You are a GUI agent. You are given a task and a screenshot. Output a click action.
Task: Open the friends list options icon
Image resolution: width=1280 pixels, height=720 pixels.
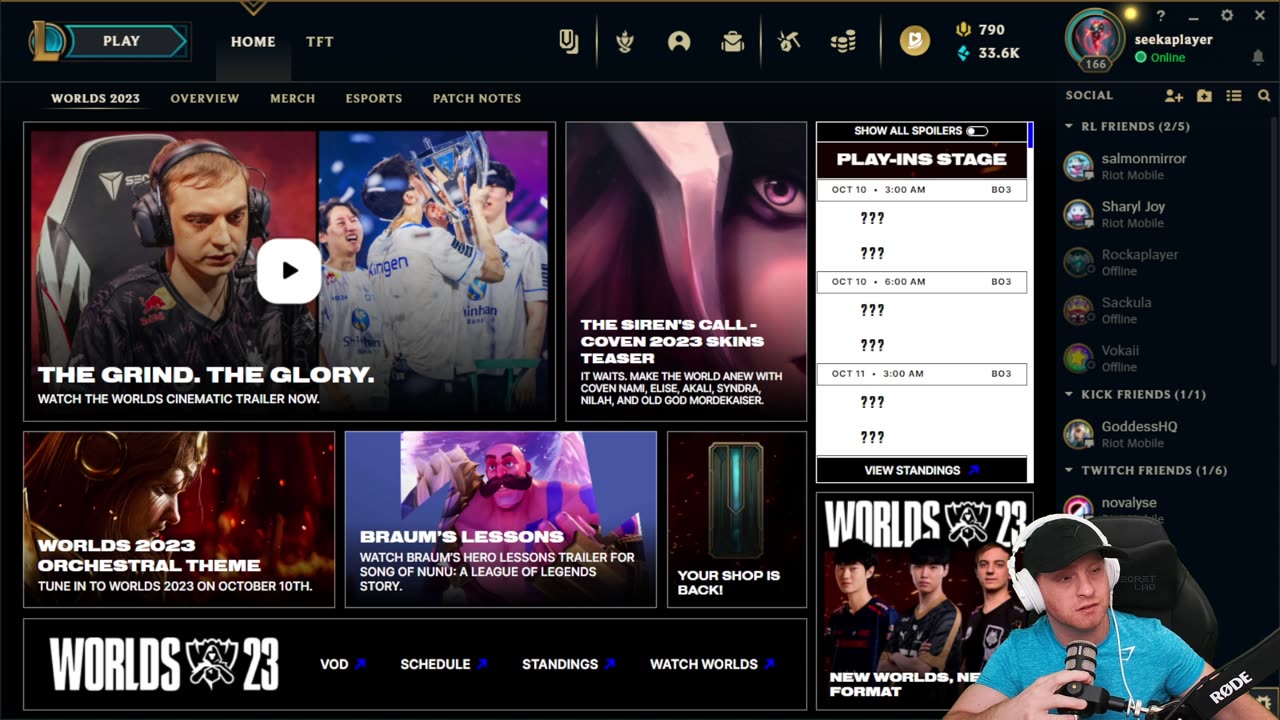[x=1234, y=96]
